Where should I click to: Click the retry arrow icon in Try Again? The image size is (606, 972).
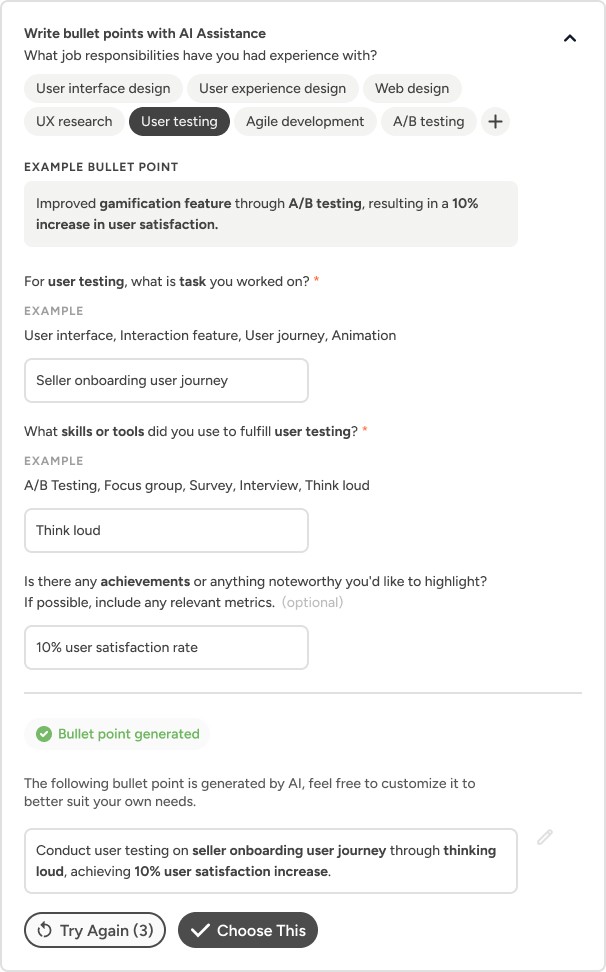[44, 930]
